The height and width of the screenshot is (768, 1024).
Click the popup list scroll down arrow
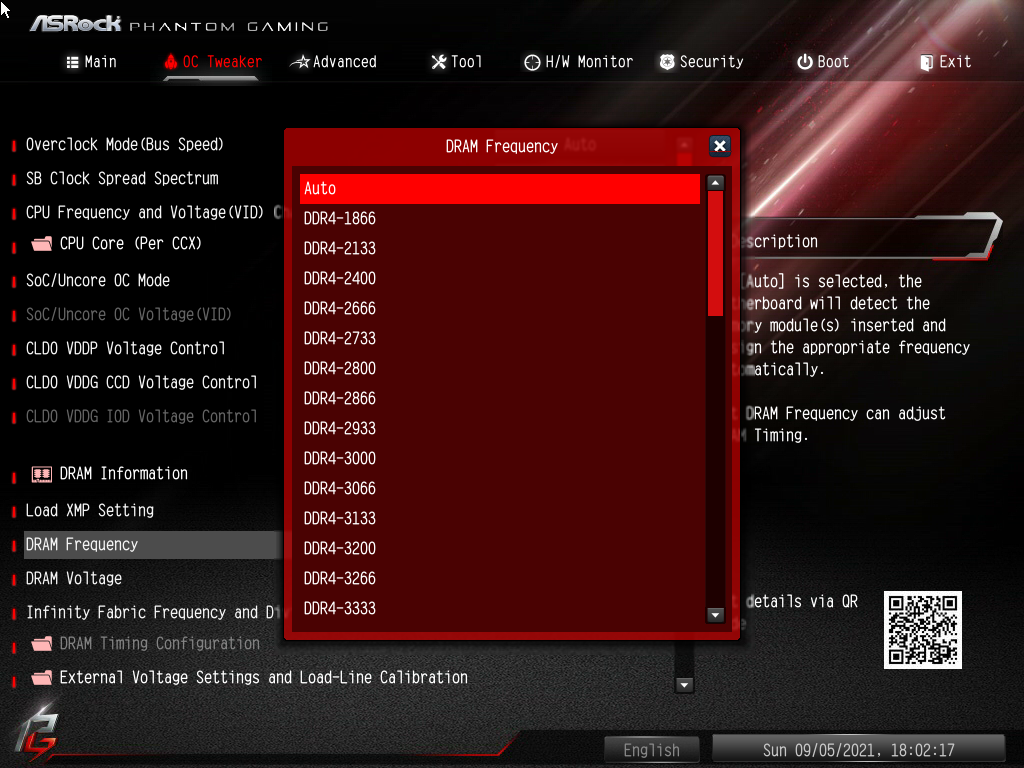716,615
